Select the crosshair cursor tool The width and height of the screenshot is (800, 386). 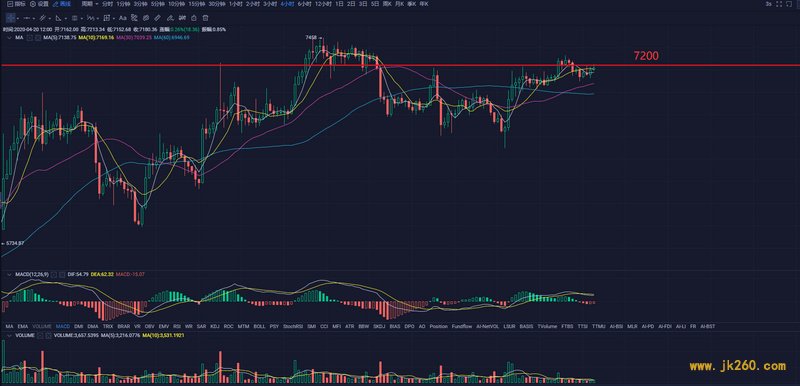tap(10, 18)
